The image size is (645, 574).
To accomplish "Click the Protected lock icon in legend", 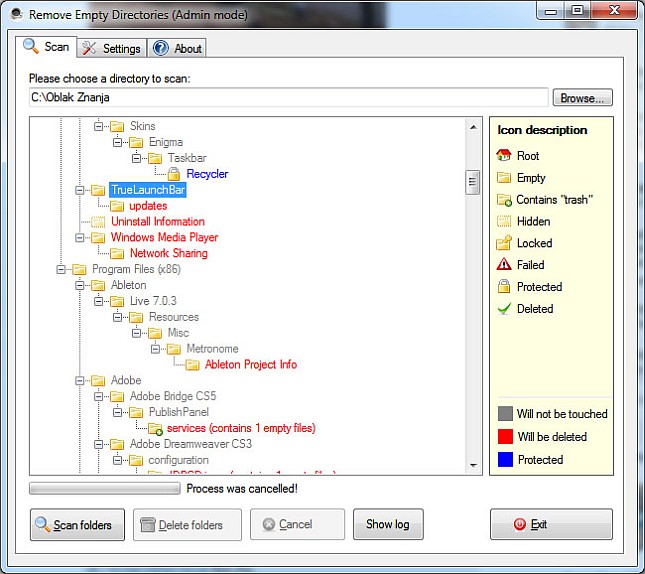I will click(x=504, y=287).
